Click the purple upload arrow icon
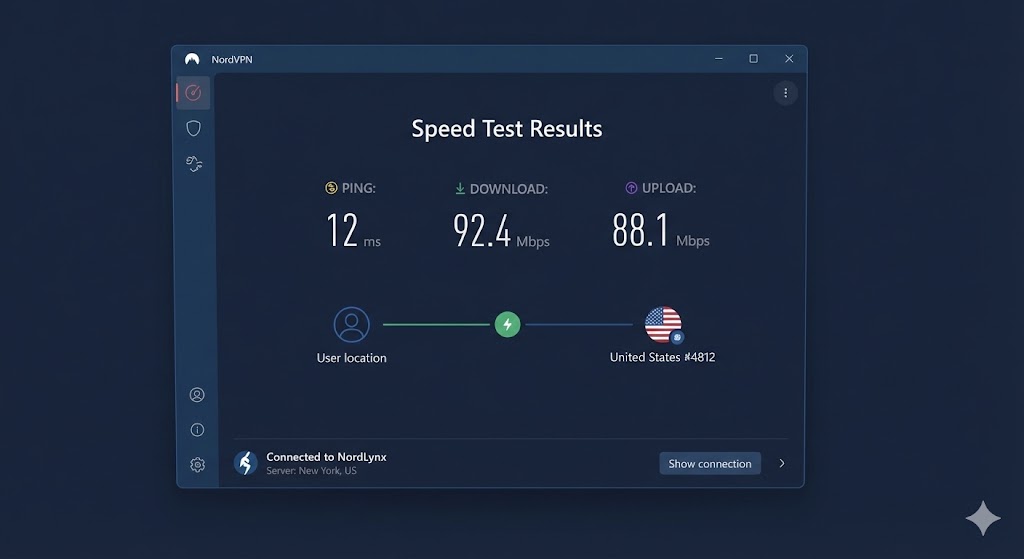1024x559 pixels. tap(631, 188)
